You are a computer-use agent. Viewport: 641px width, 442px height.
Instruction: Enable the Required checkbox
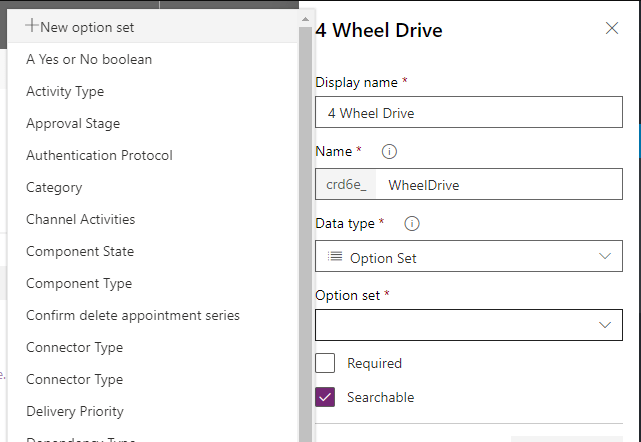pyautogui.click(x=325, y=363)
